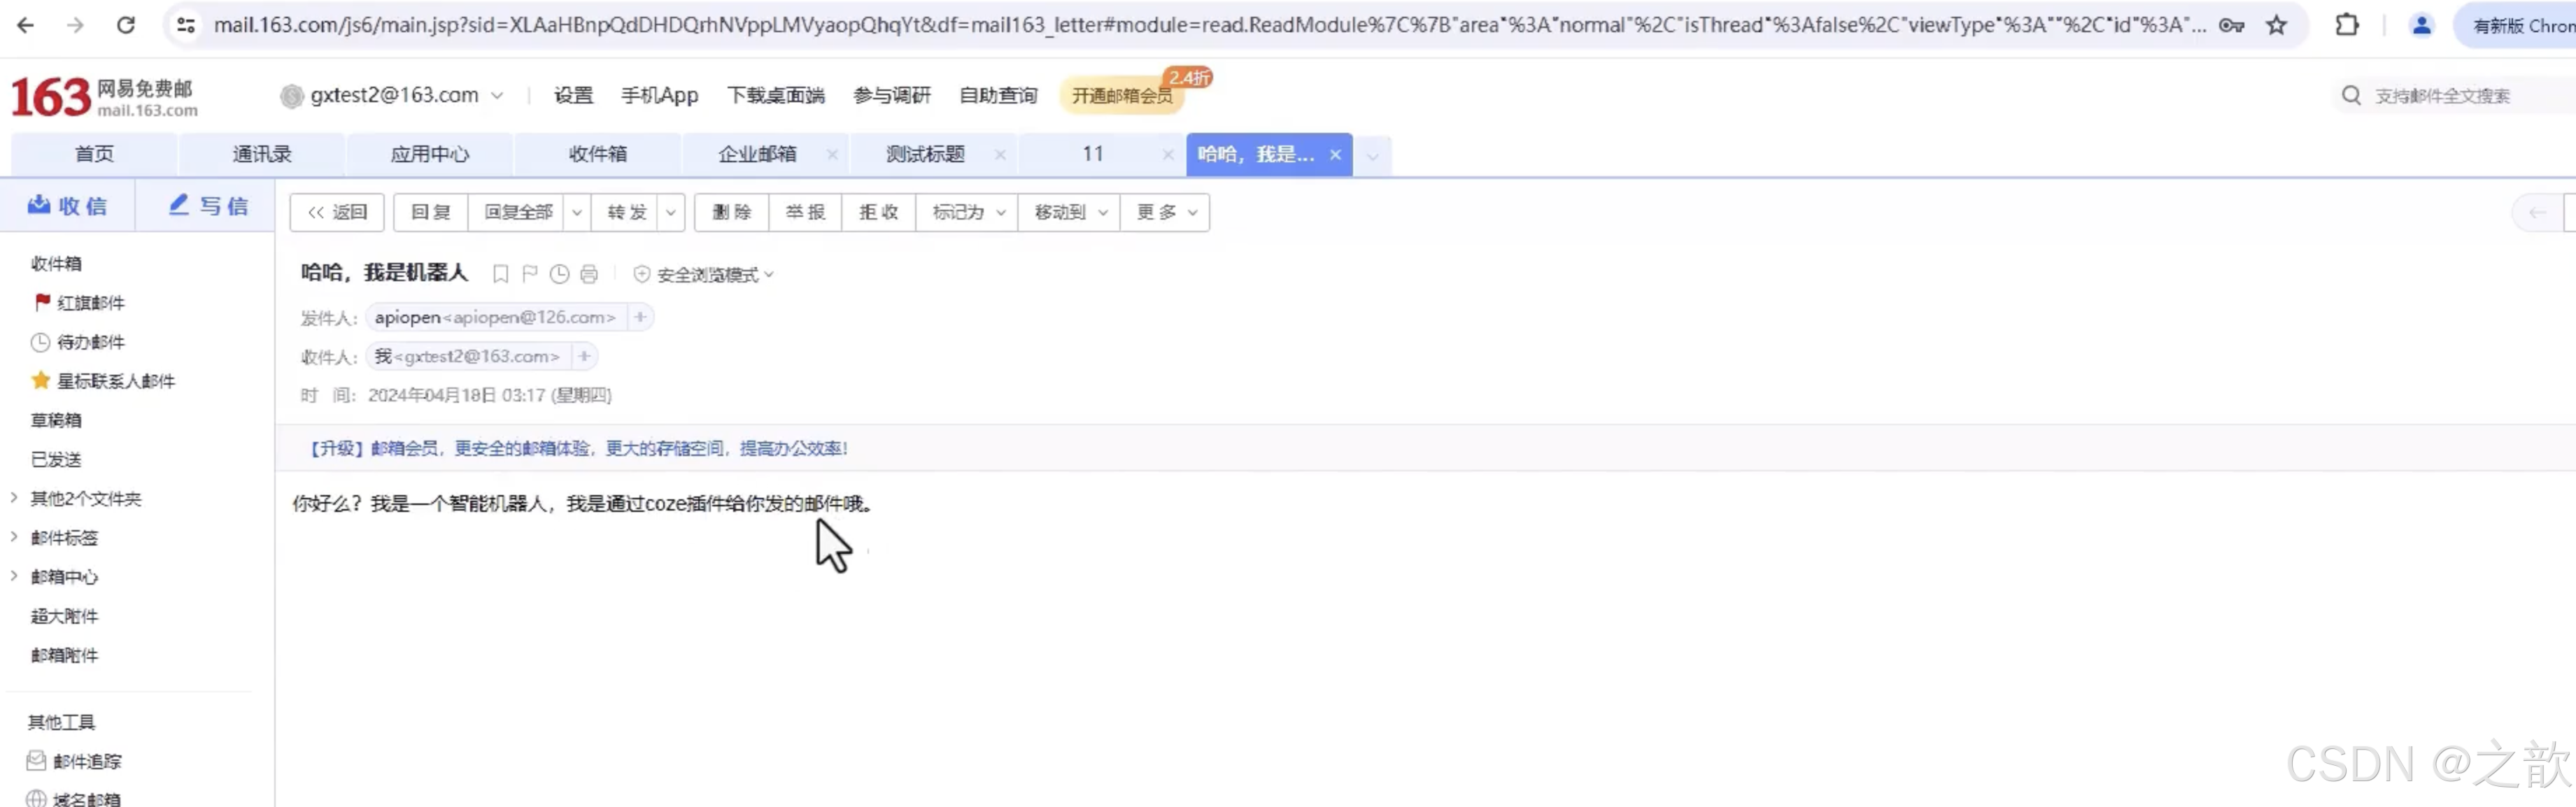Click the clock to-do icon near the subject

559,274
